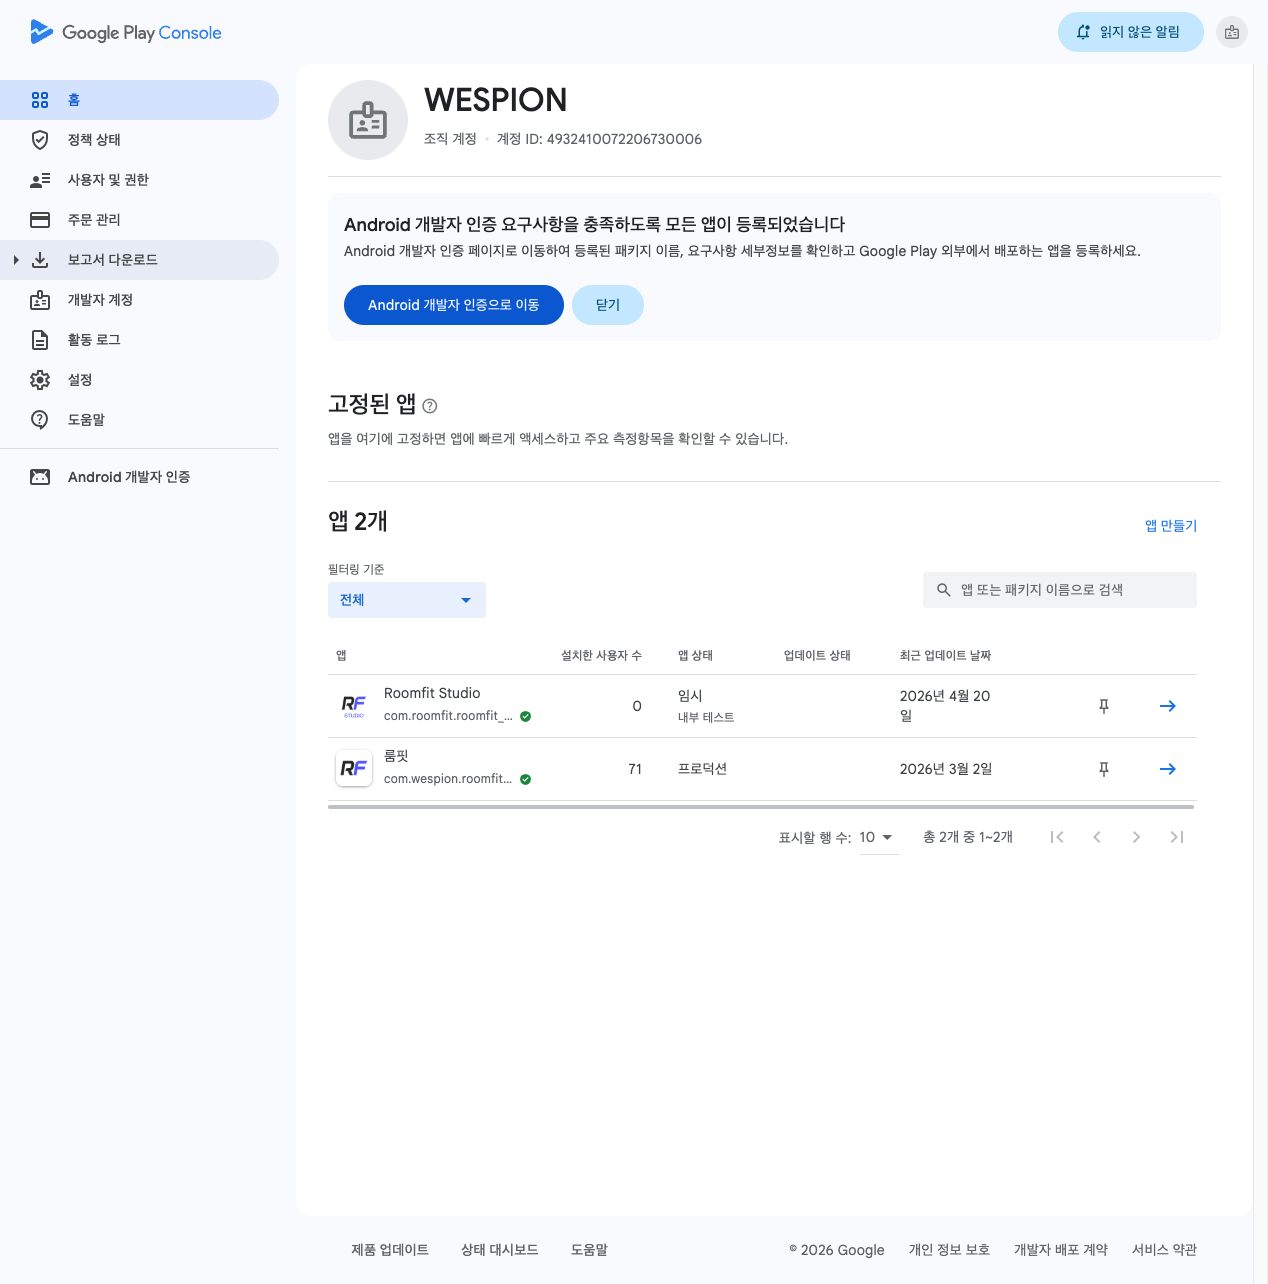Open 읽지 않은 알림 notifications button

(x=1130, y=32)
